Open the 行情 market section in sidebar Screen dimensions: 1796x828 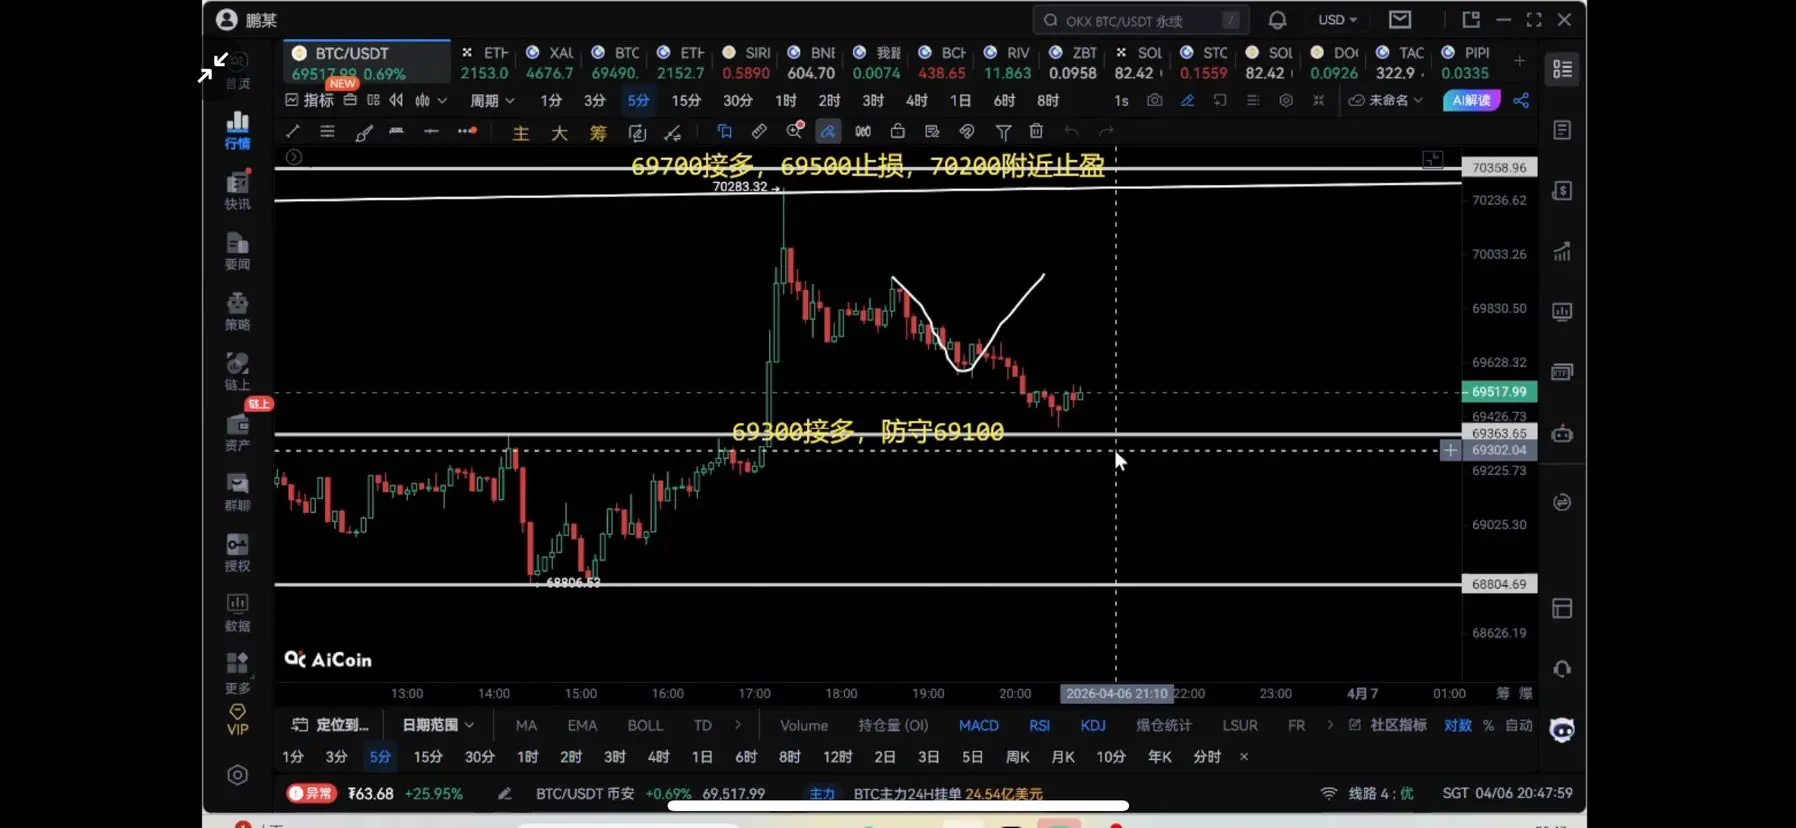click(237, 130)
